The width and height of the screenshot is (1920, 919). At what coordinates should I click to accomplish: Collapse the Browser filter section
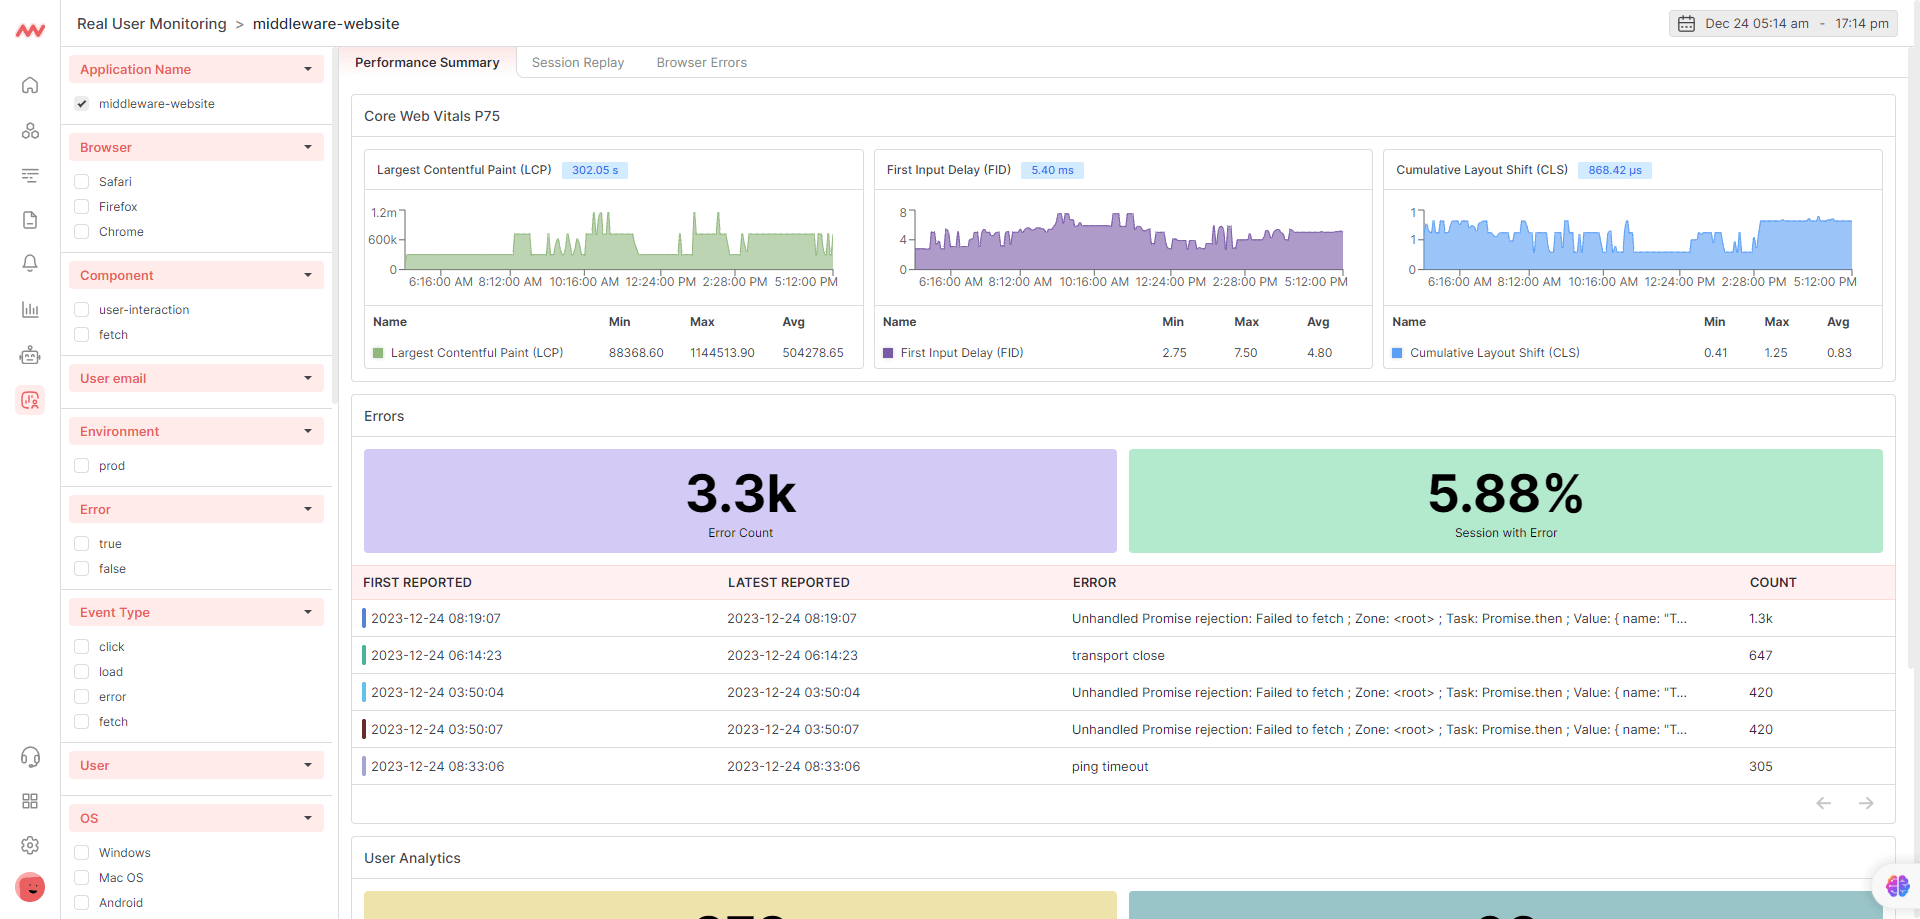(x=307, y=147)
